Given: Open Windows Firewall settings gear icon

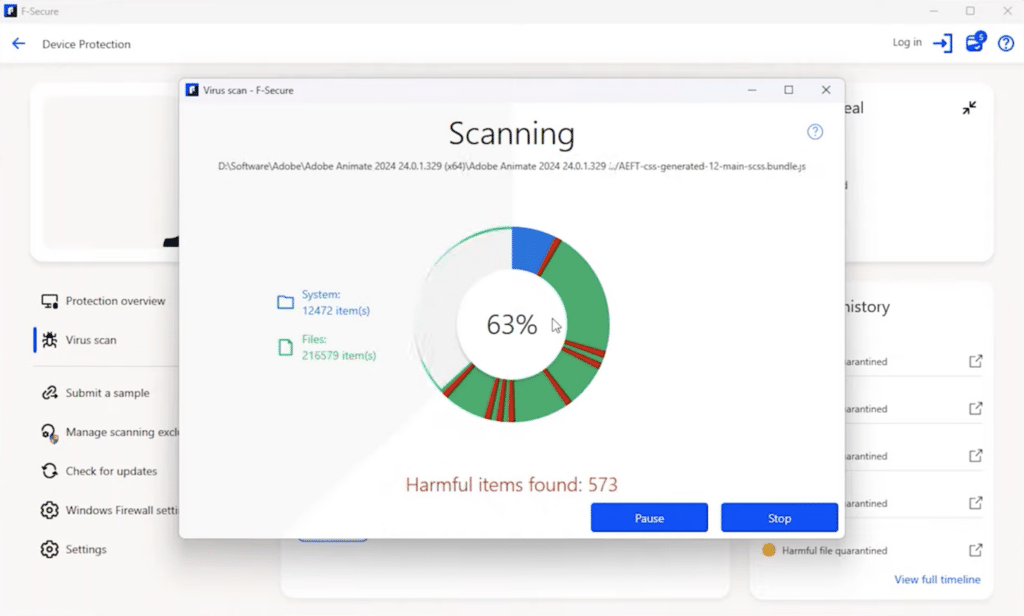Looking at the screenshot, I should pyautogui.click(x=51, y=510).
